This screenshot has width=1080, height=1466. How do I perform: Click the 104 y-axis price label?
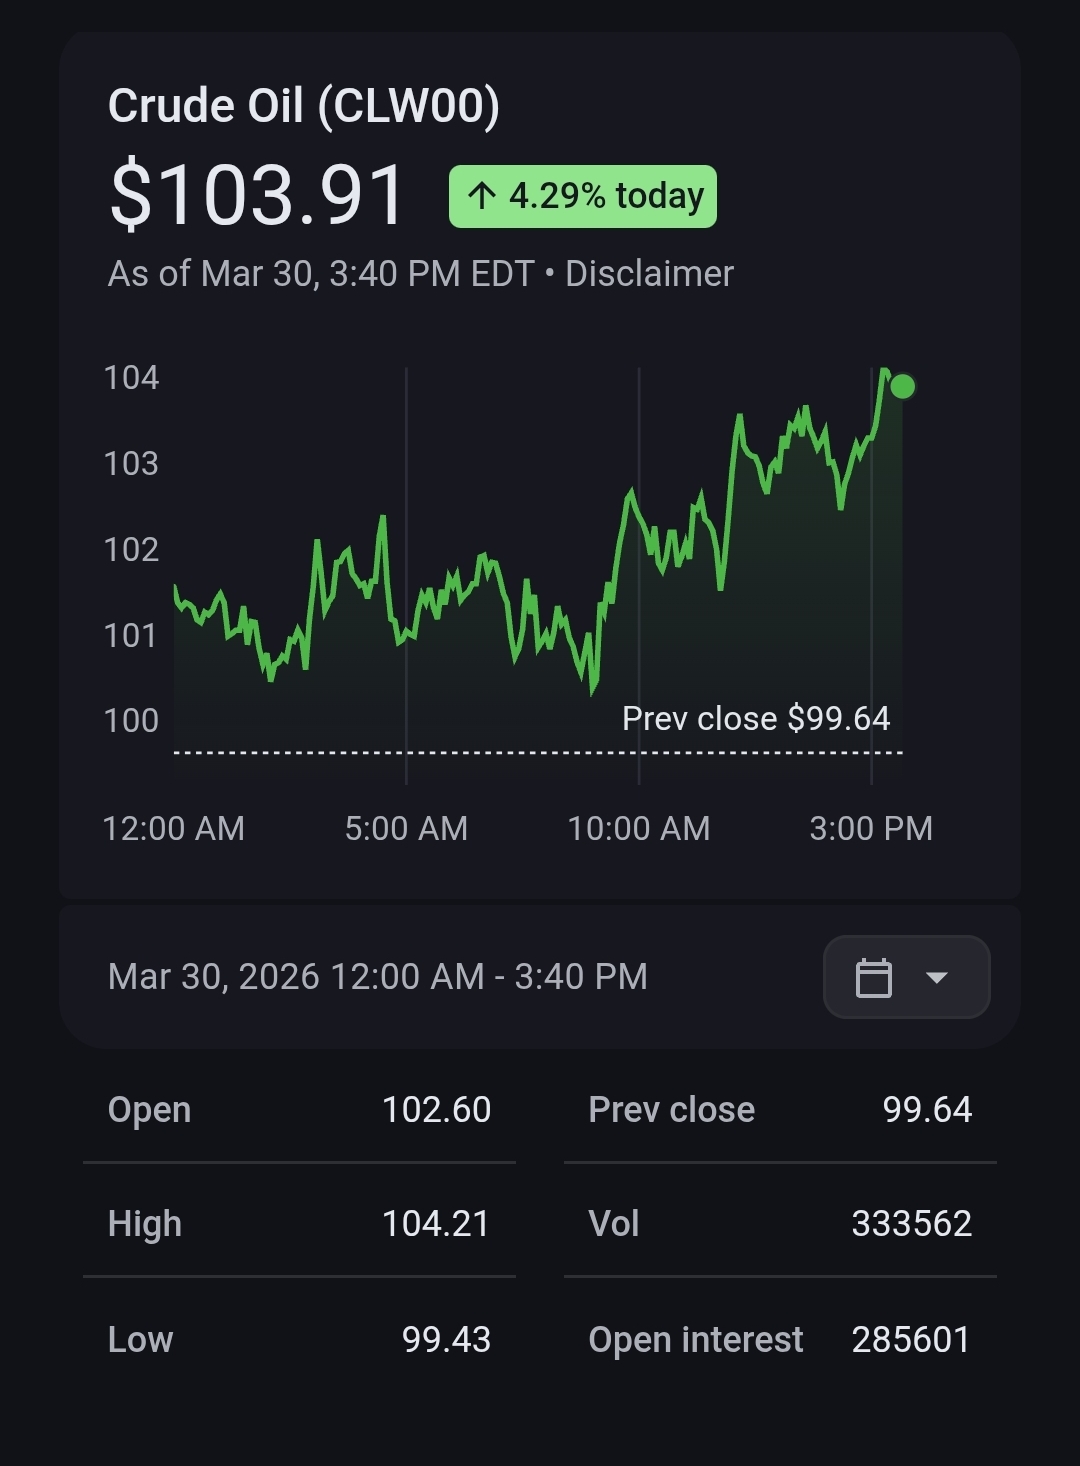(x=131, y=378)
